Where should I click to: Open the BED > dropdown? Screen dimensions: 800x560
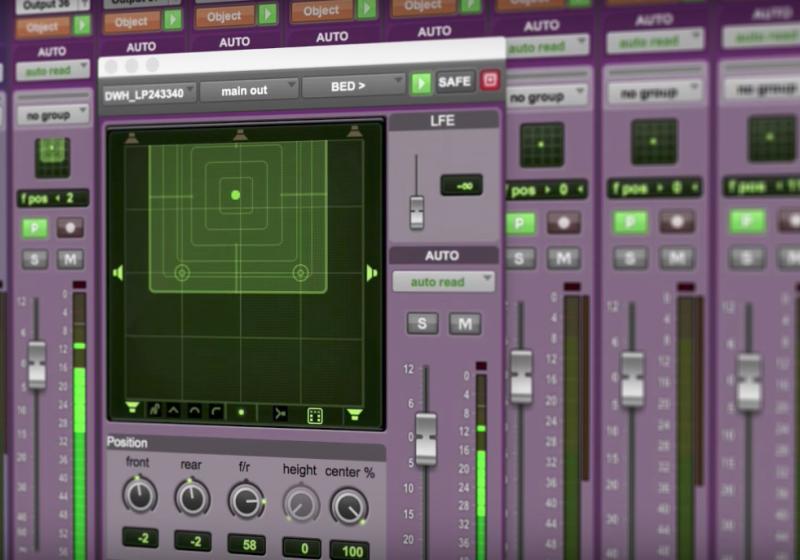pyautogui.click(x=353, y=86)
